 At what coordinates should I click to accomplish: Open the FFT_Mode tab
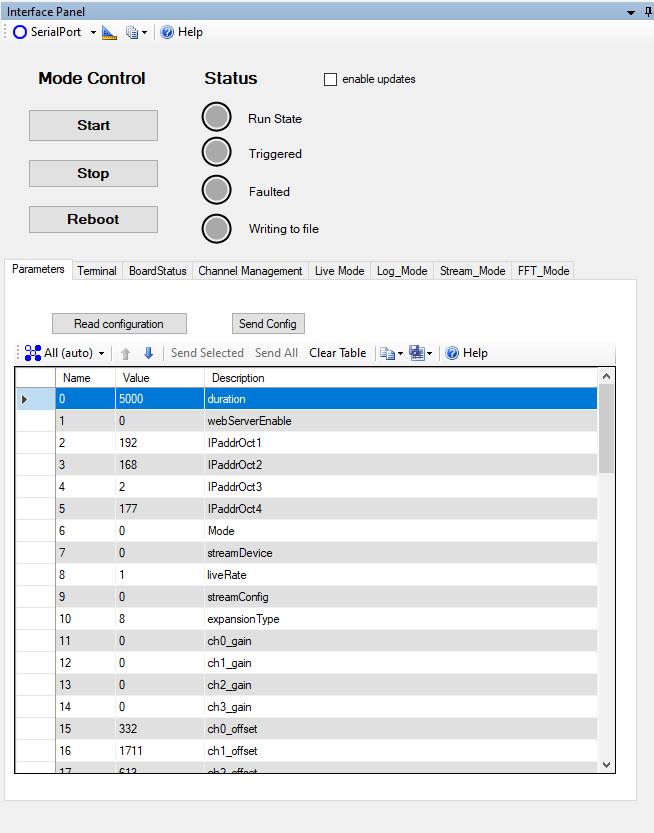coord(543,271)
